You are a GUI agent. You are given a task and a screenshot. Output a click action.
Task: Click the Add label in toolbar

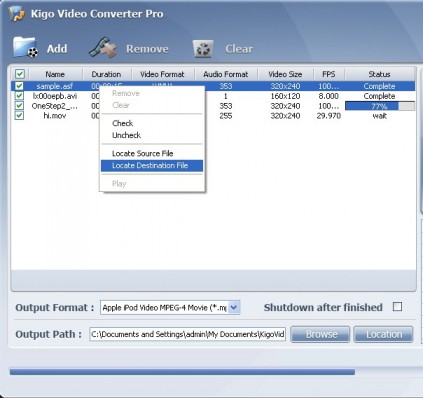pos(57,49)
